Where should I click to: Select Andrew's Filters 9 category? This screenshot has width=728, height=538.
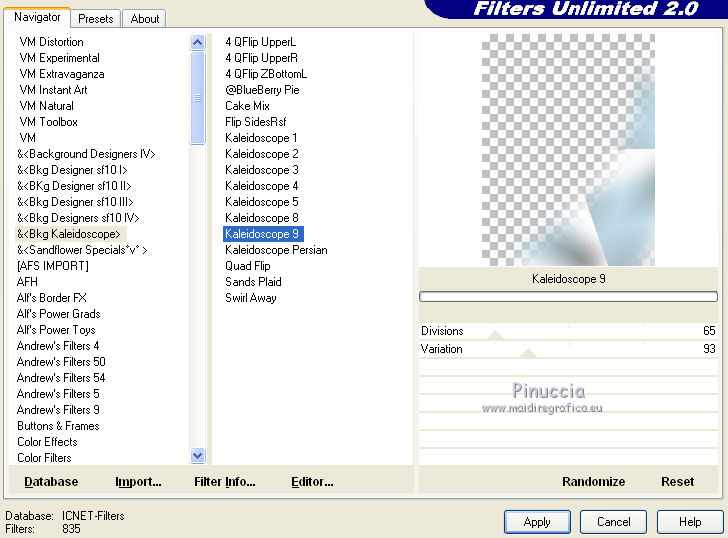[58, 410]
